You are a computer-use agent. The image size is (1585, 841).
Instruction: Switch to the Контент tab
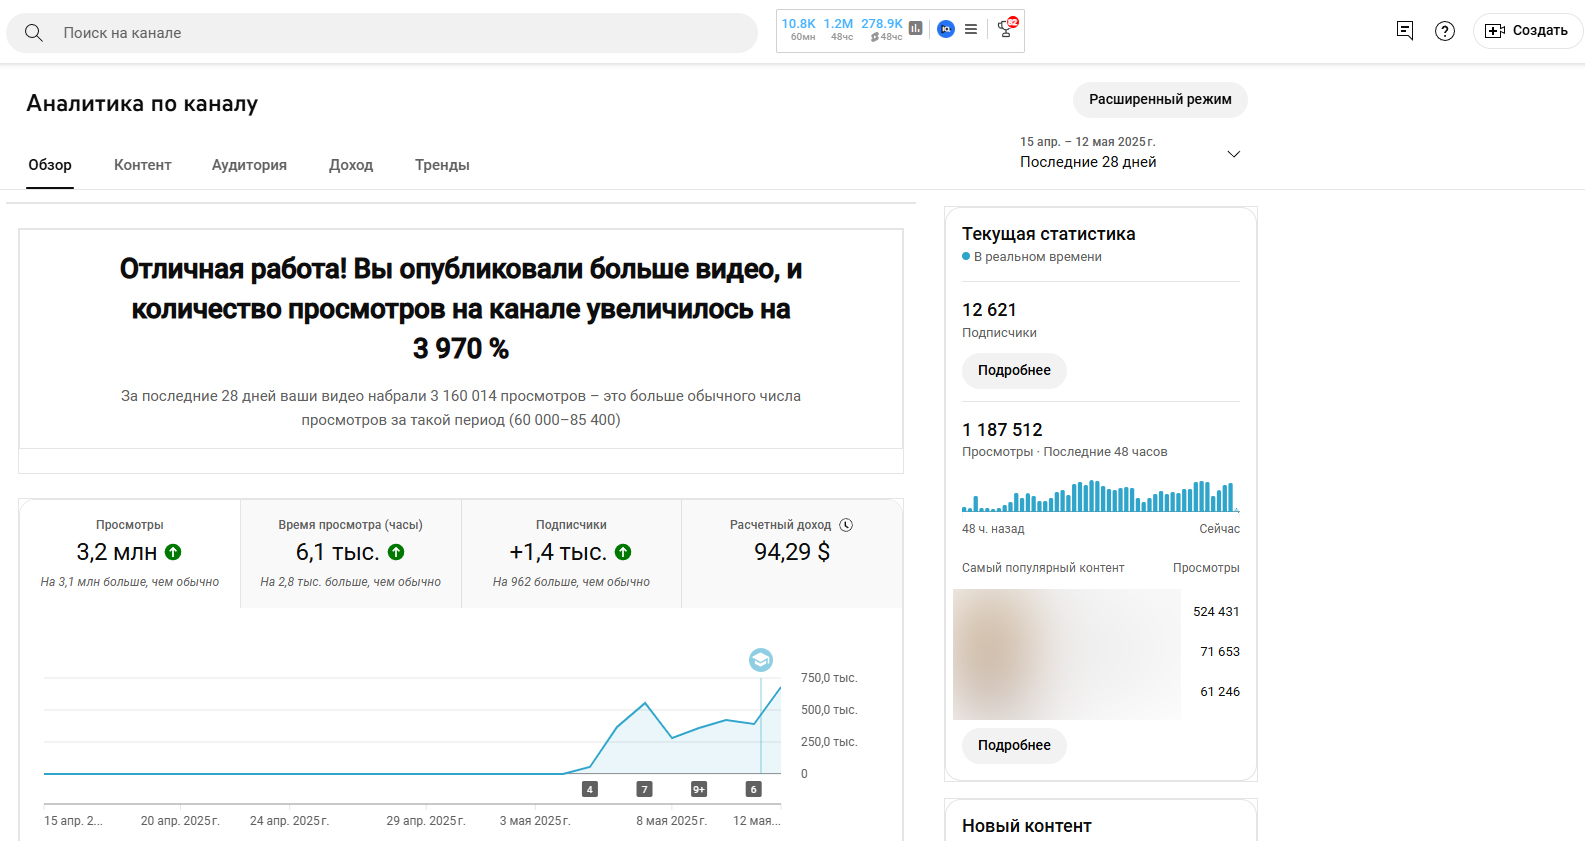pos(142,165)
